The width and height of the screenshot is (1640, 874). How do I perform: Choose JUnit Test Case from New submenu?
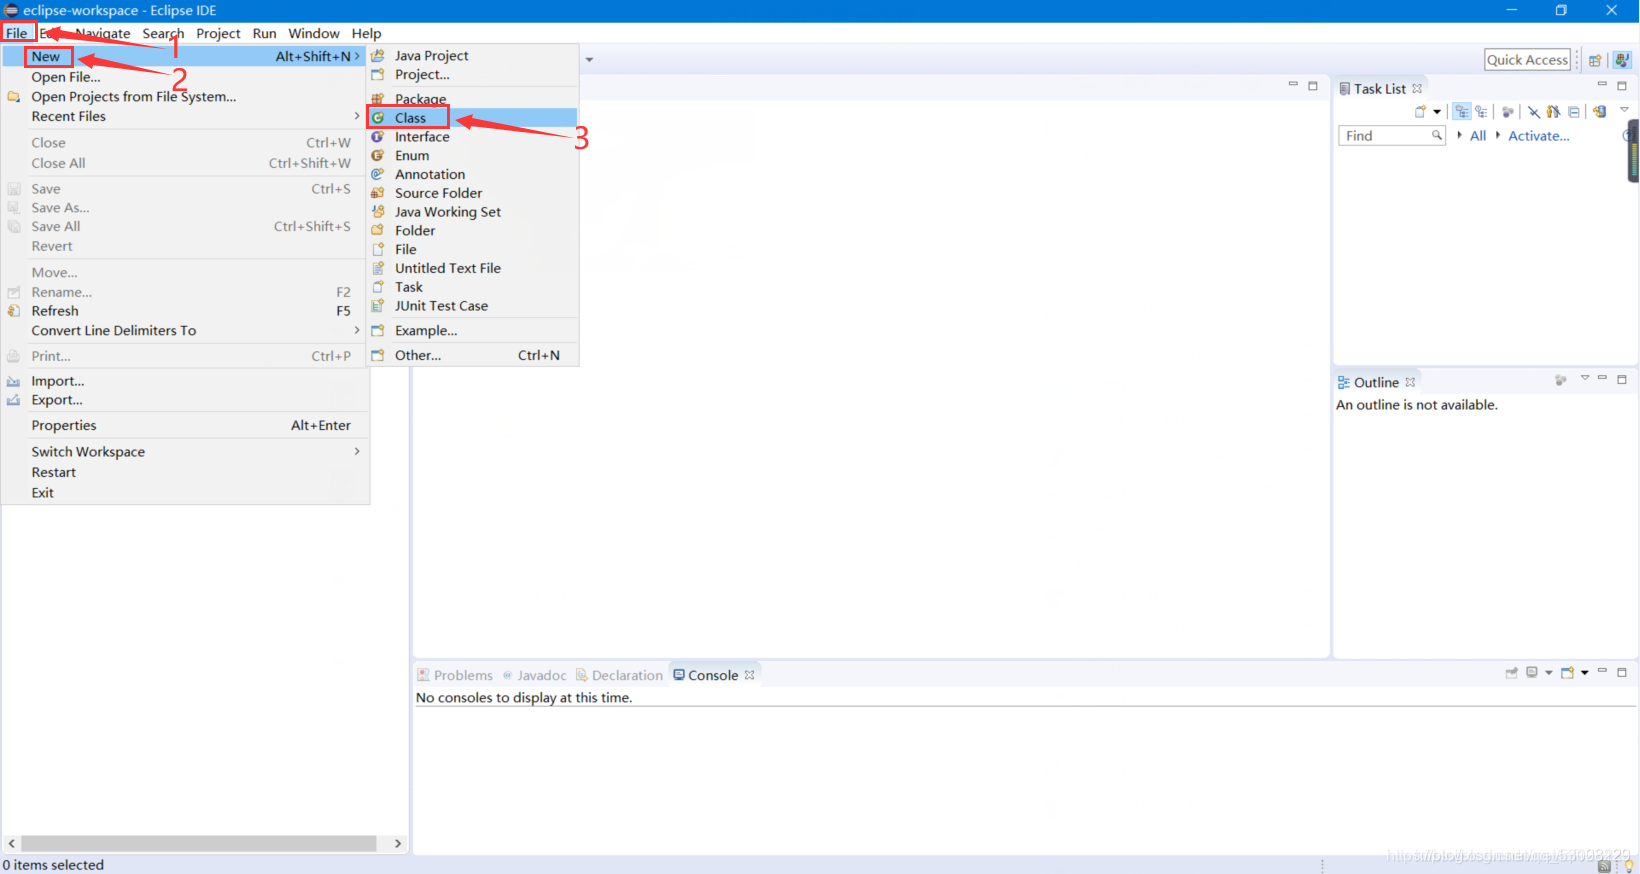pyautogui.click(x=472, y=306)
